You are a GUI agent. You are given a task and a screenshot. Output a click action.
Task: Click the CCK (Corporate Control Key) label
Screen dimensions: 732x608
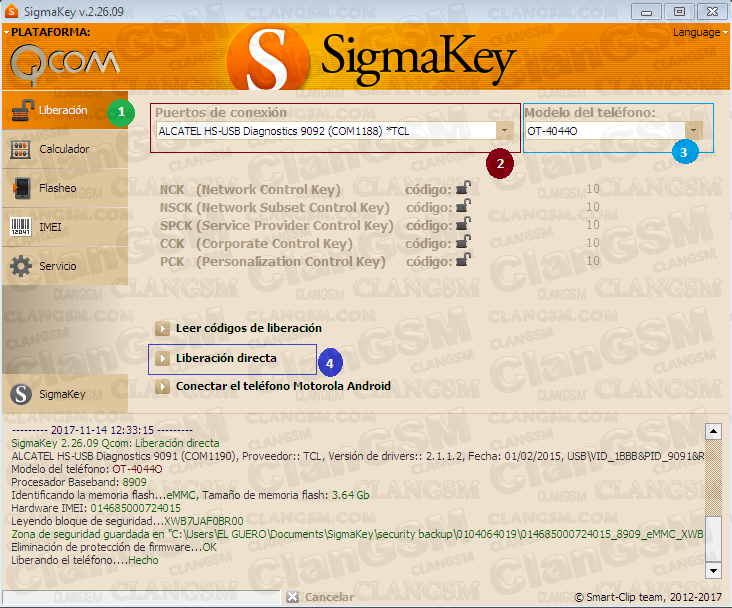[256, 244]
